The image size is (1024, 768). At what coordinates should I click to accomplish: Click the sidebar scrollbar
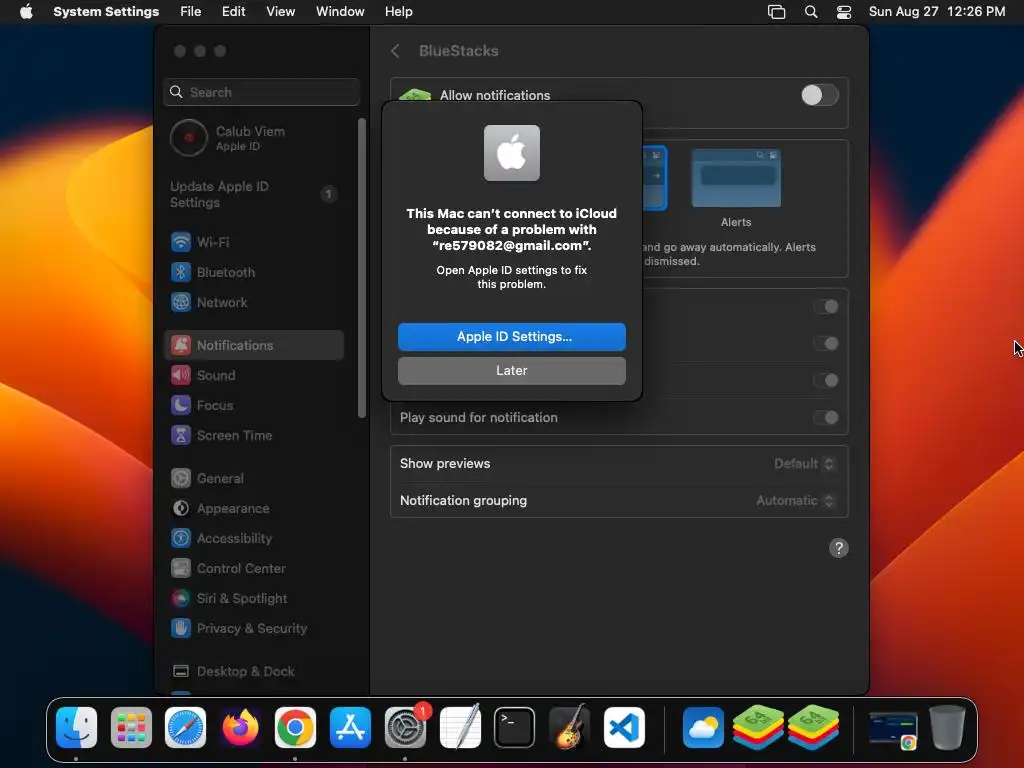362,268
